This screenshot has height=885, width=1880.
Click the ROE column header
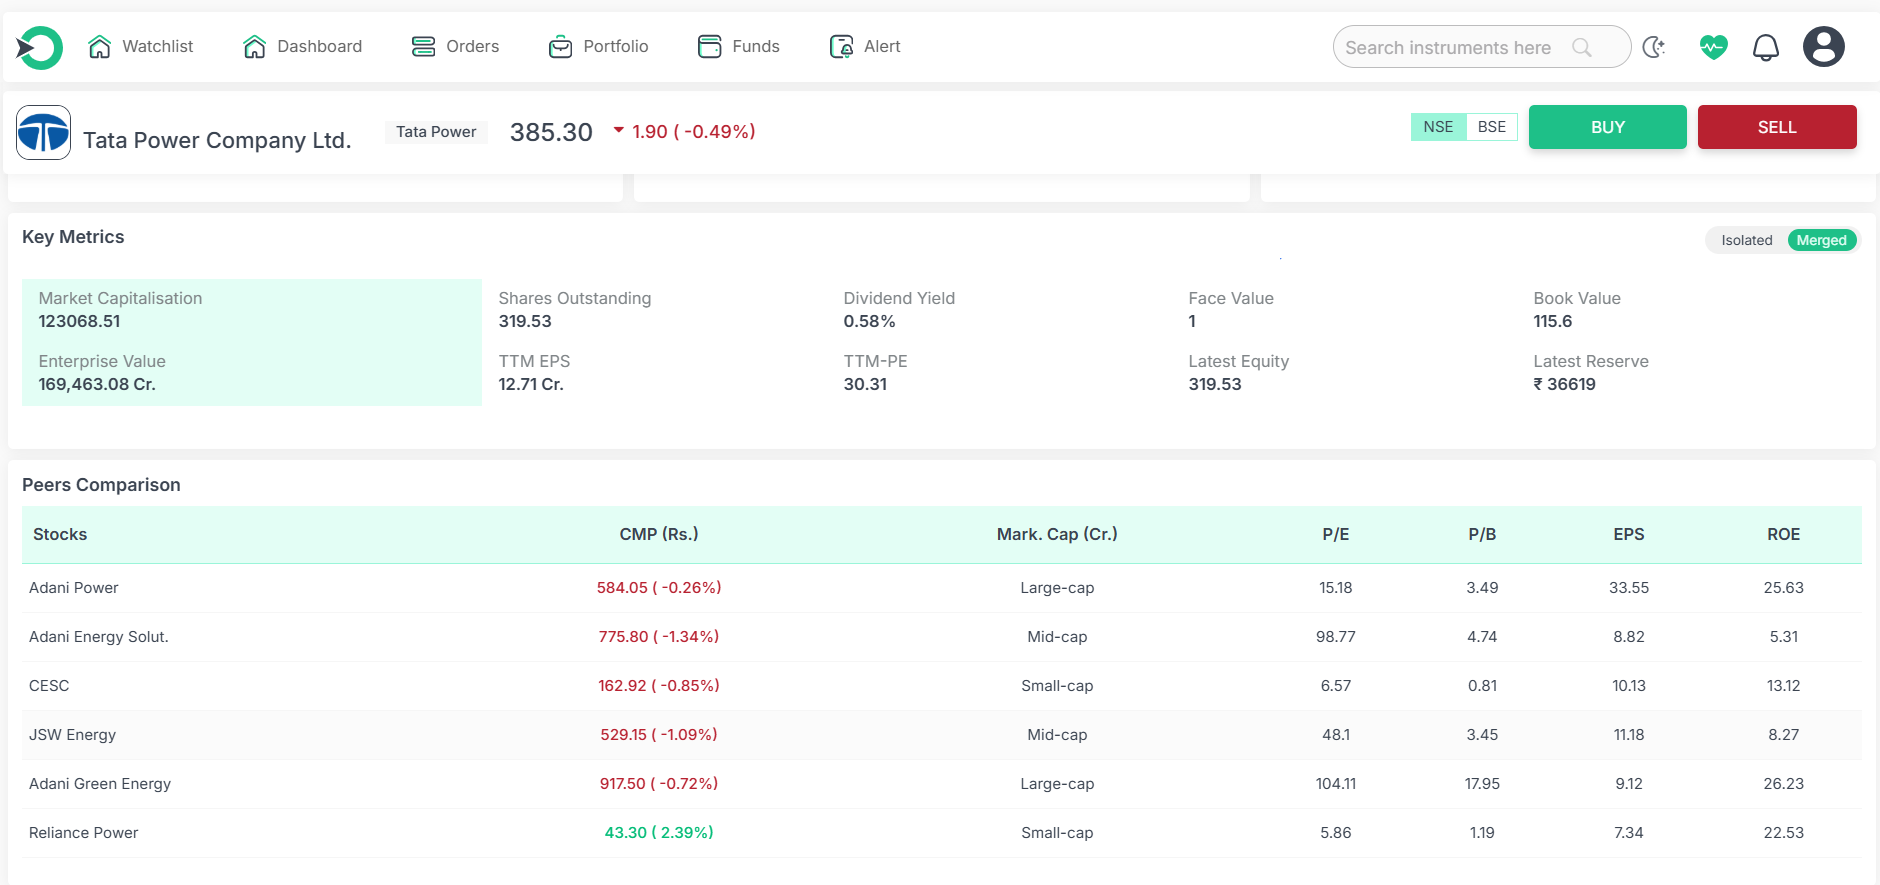point(1784,534)
